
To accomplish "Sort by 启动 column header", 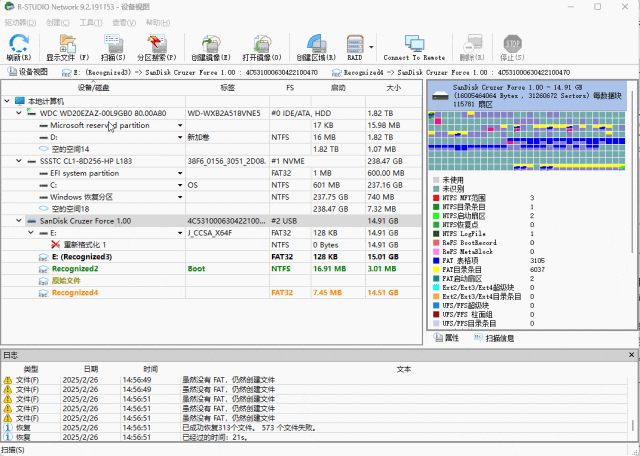I will pyautogui.click(x=338, y=87).
